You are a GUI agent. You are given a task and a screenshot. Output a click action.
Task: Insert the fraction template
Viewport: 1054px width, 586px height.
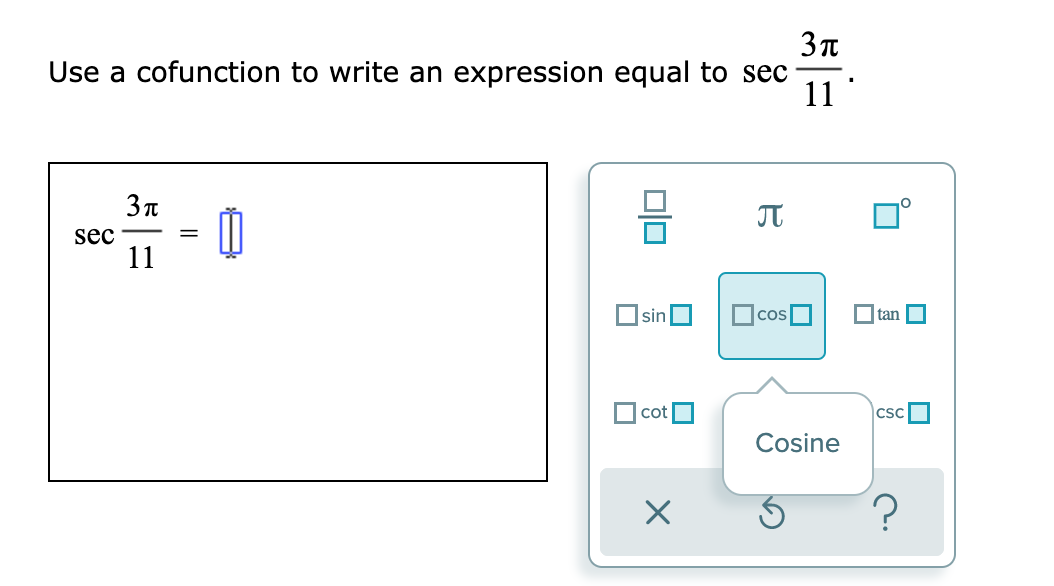point(653,215)
